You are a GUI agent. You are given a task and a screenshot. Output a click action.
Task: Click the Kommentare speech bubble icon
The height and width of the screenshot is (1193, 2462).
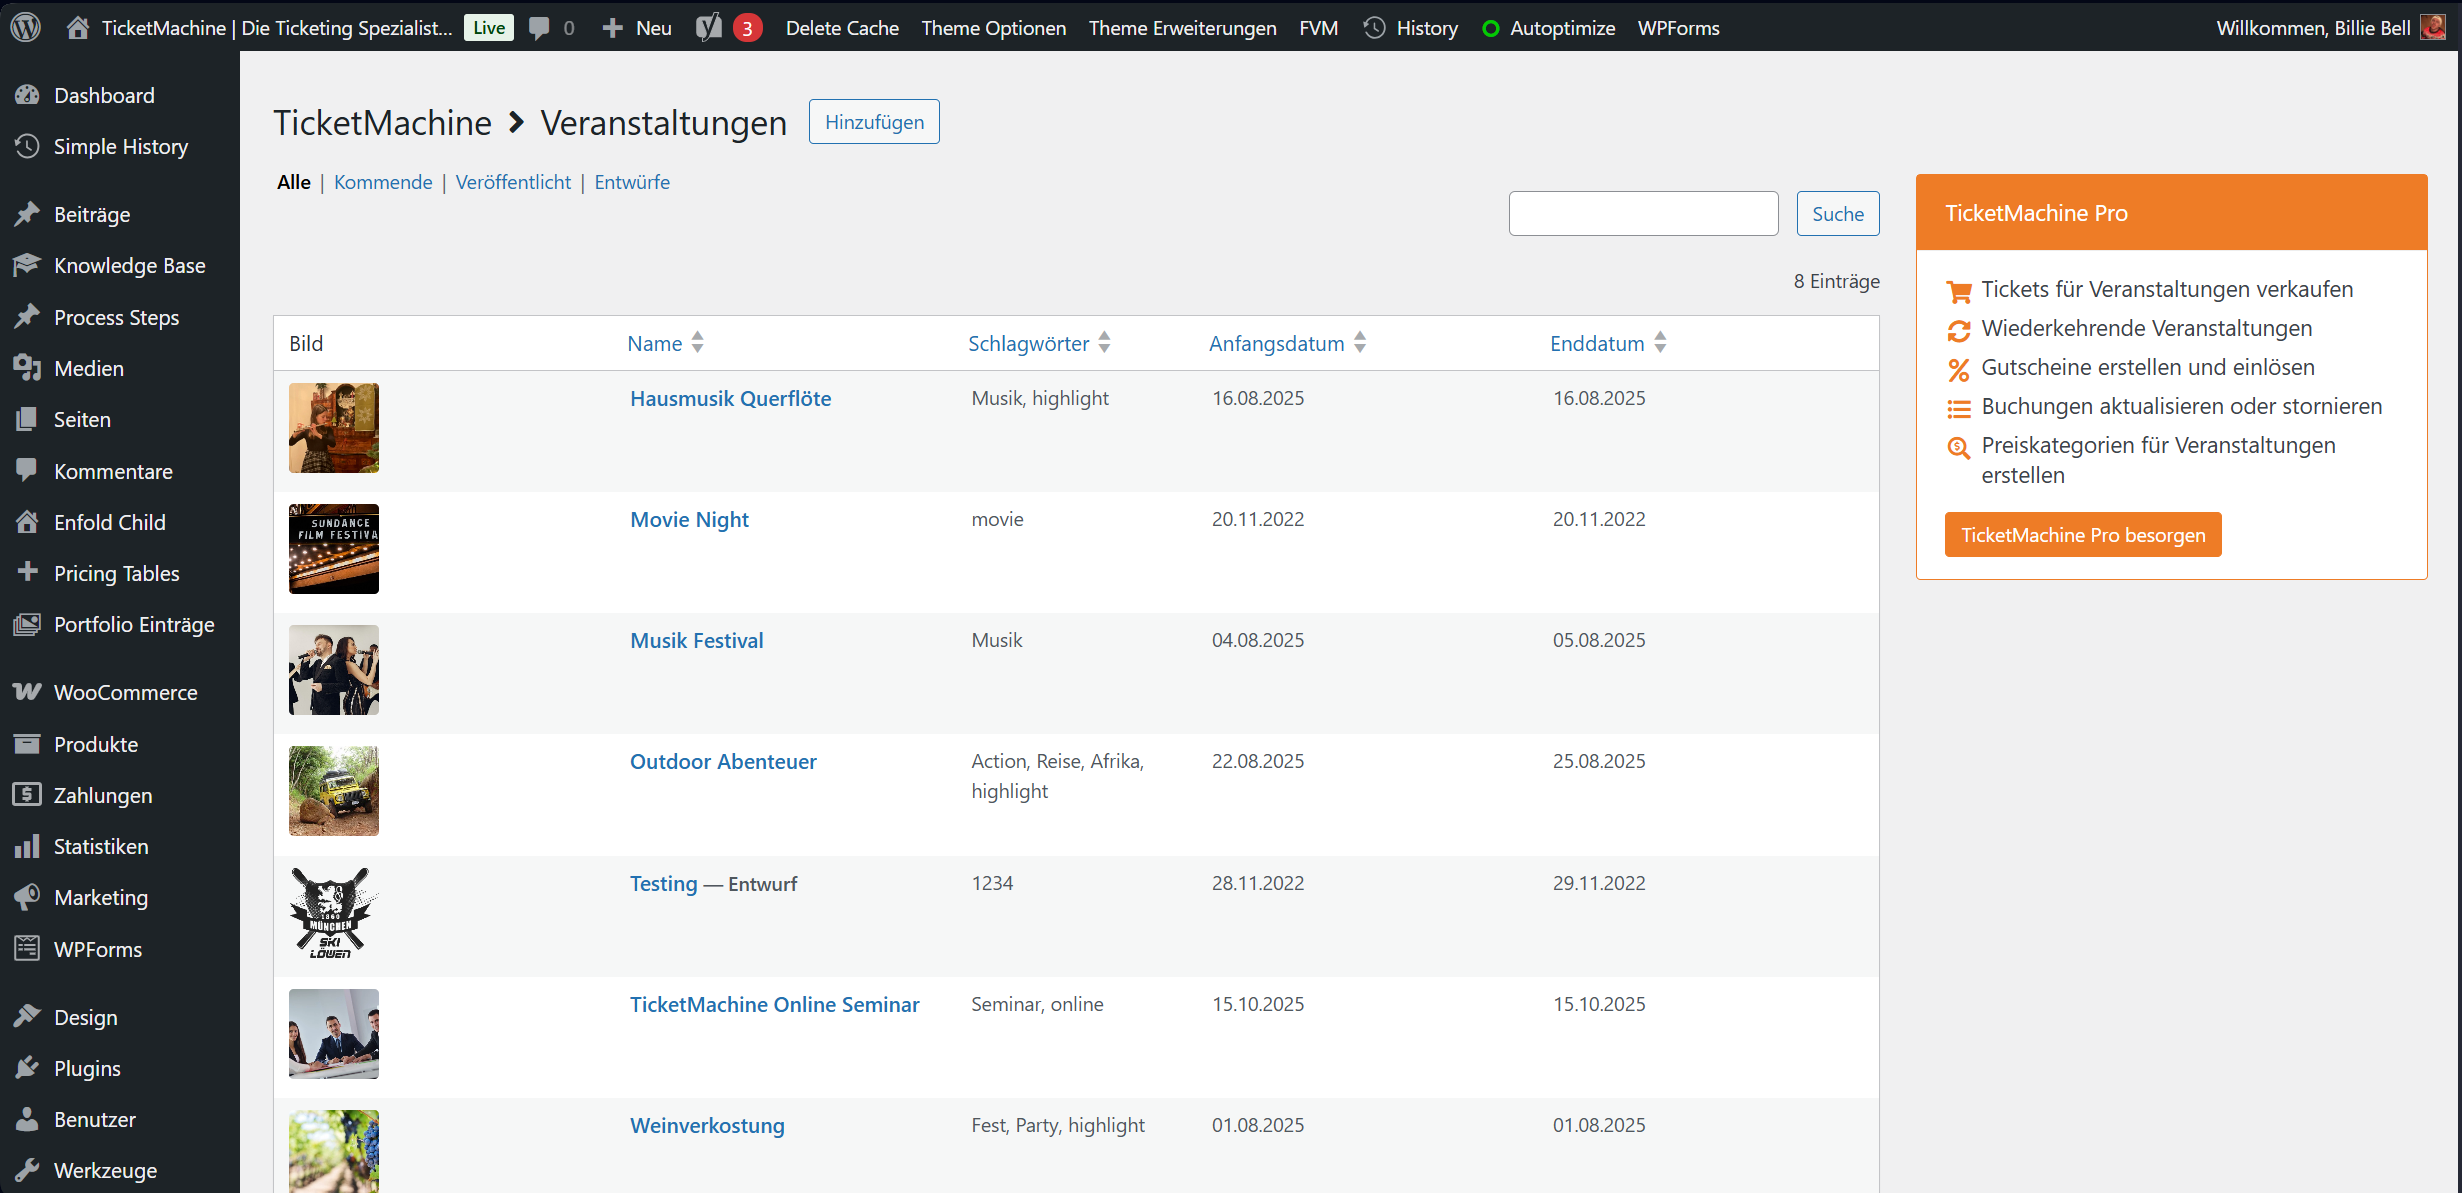point(27,471)
